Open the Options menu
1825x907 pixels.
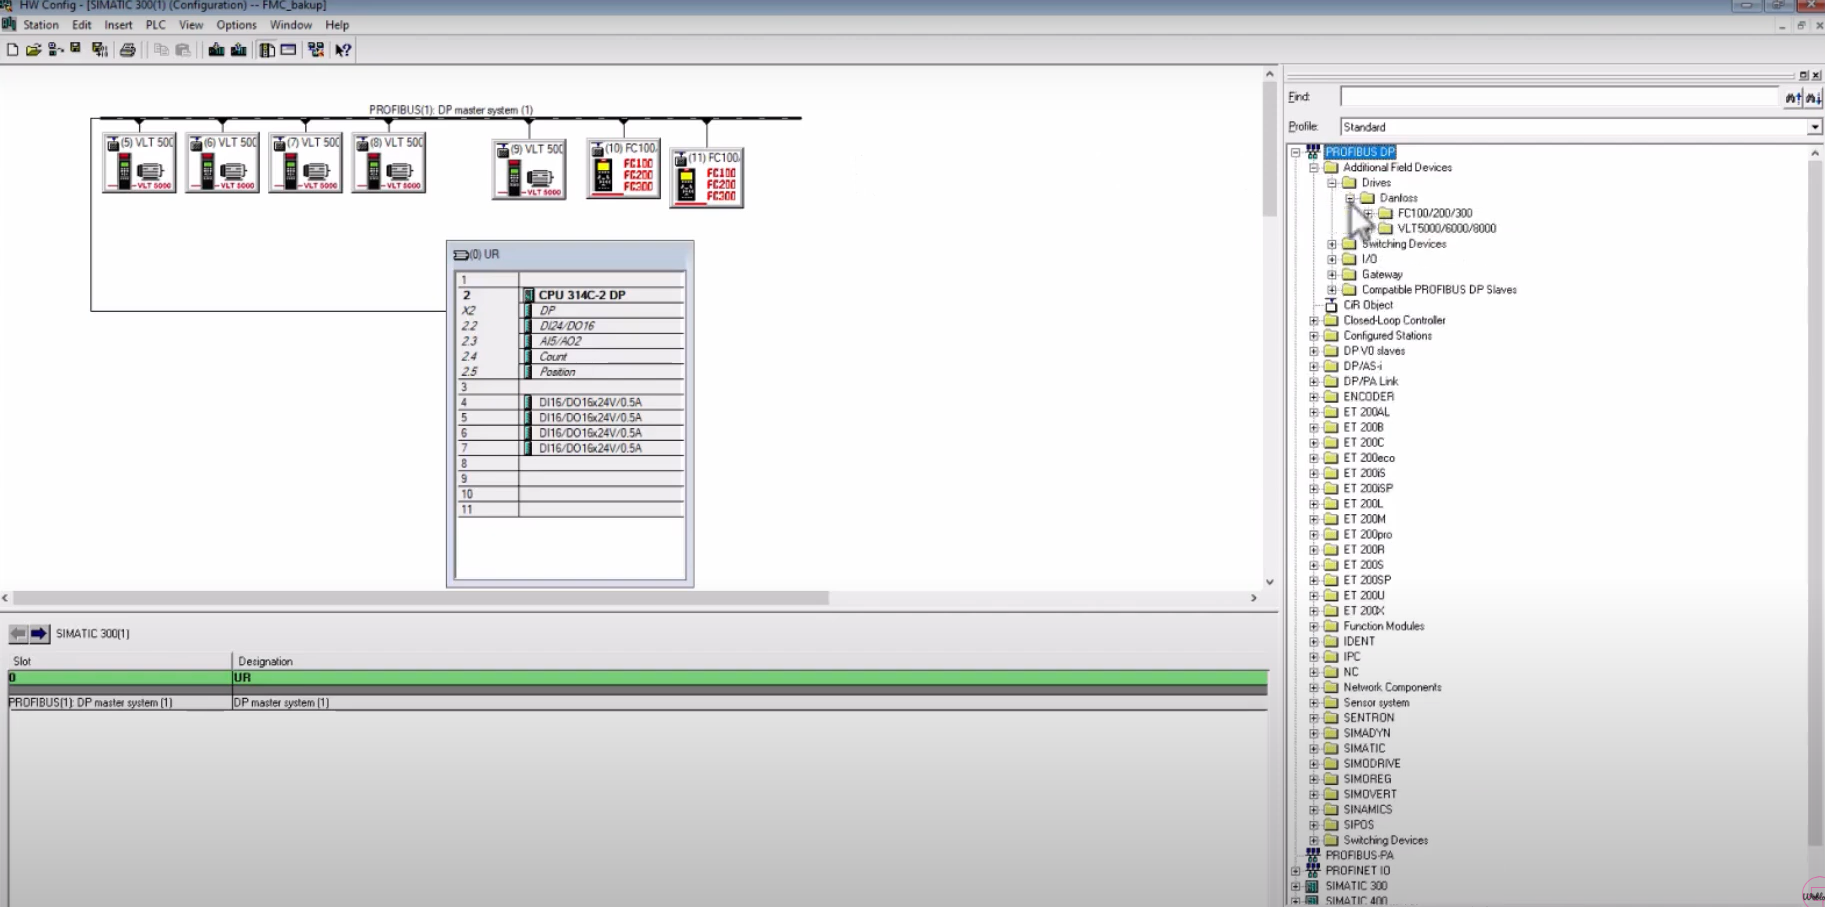236,25
